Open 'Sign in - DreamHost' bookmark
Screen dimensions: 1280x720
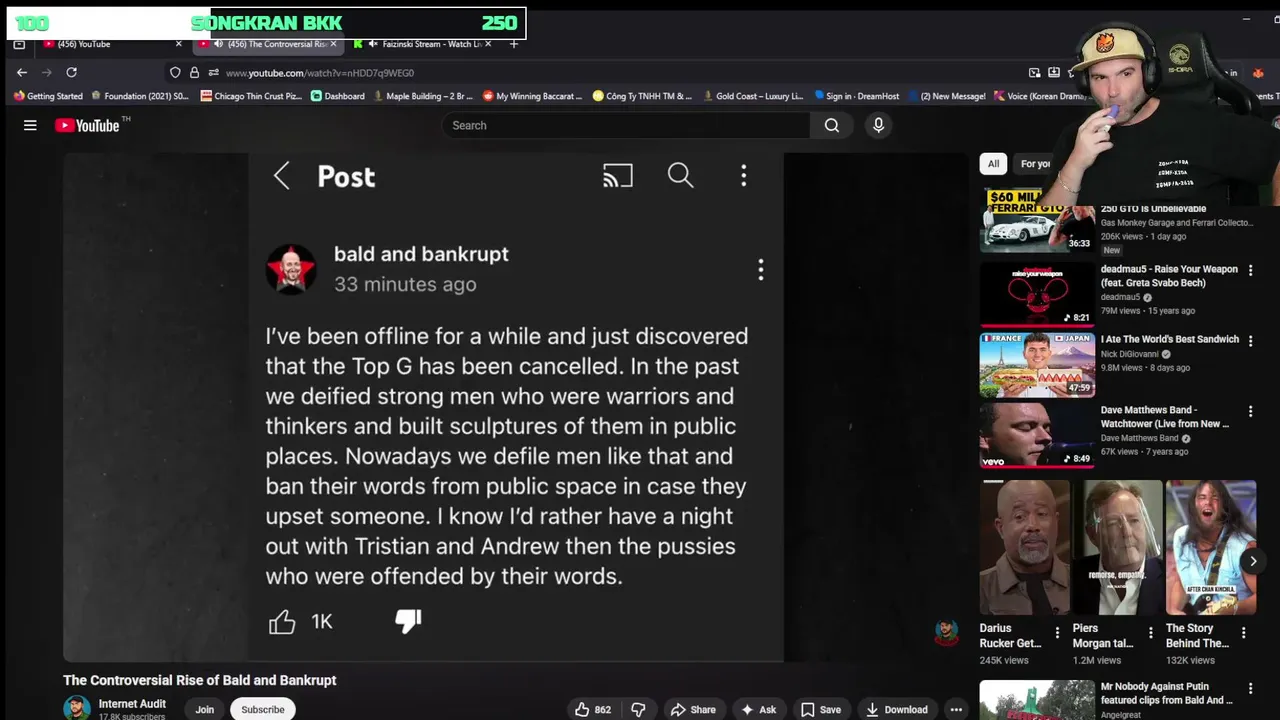(858, 96)
